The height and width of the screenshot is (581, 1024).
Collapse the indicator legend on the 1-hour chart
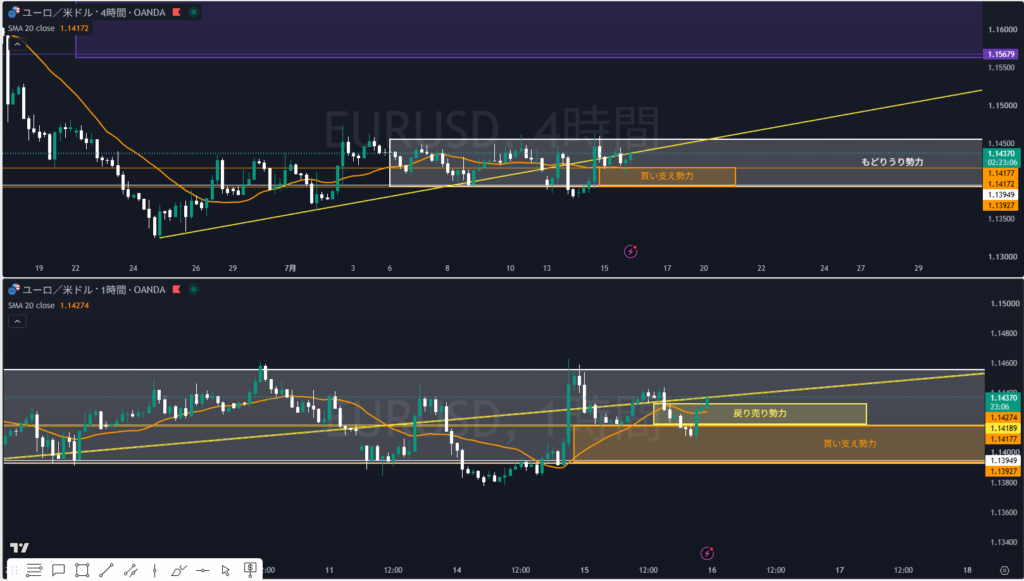click(x=17, y=321)
